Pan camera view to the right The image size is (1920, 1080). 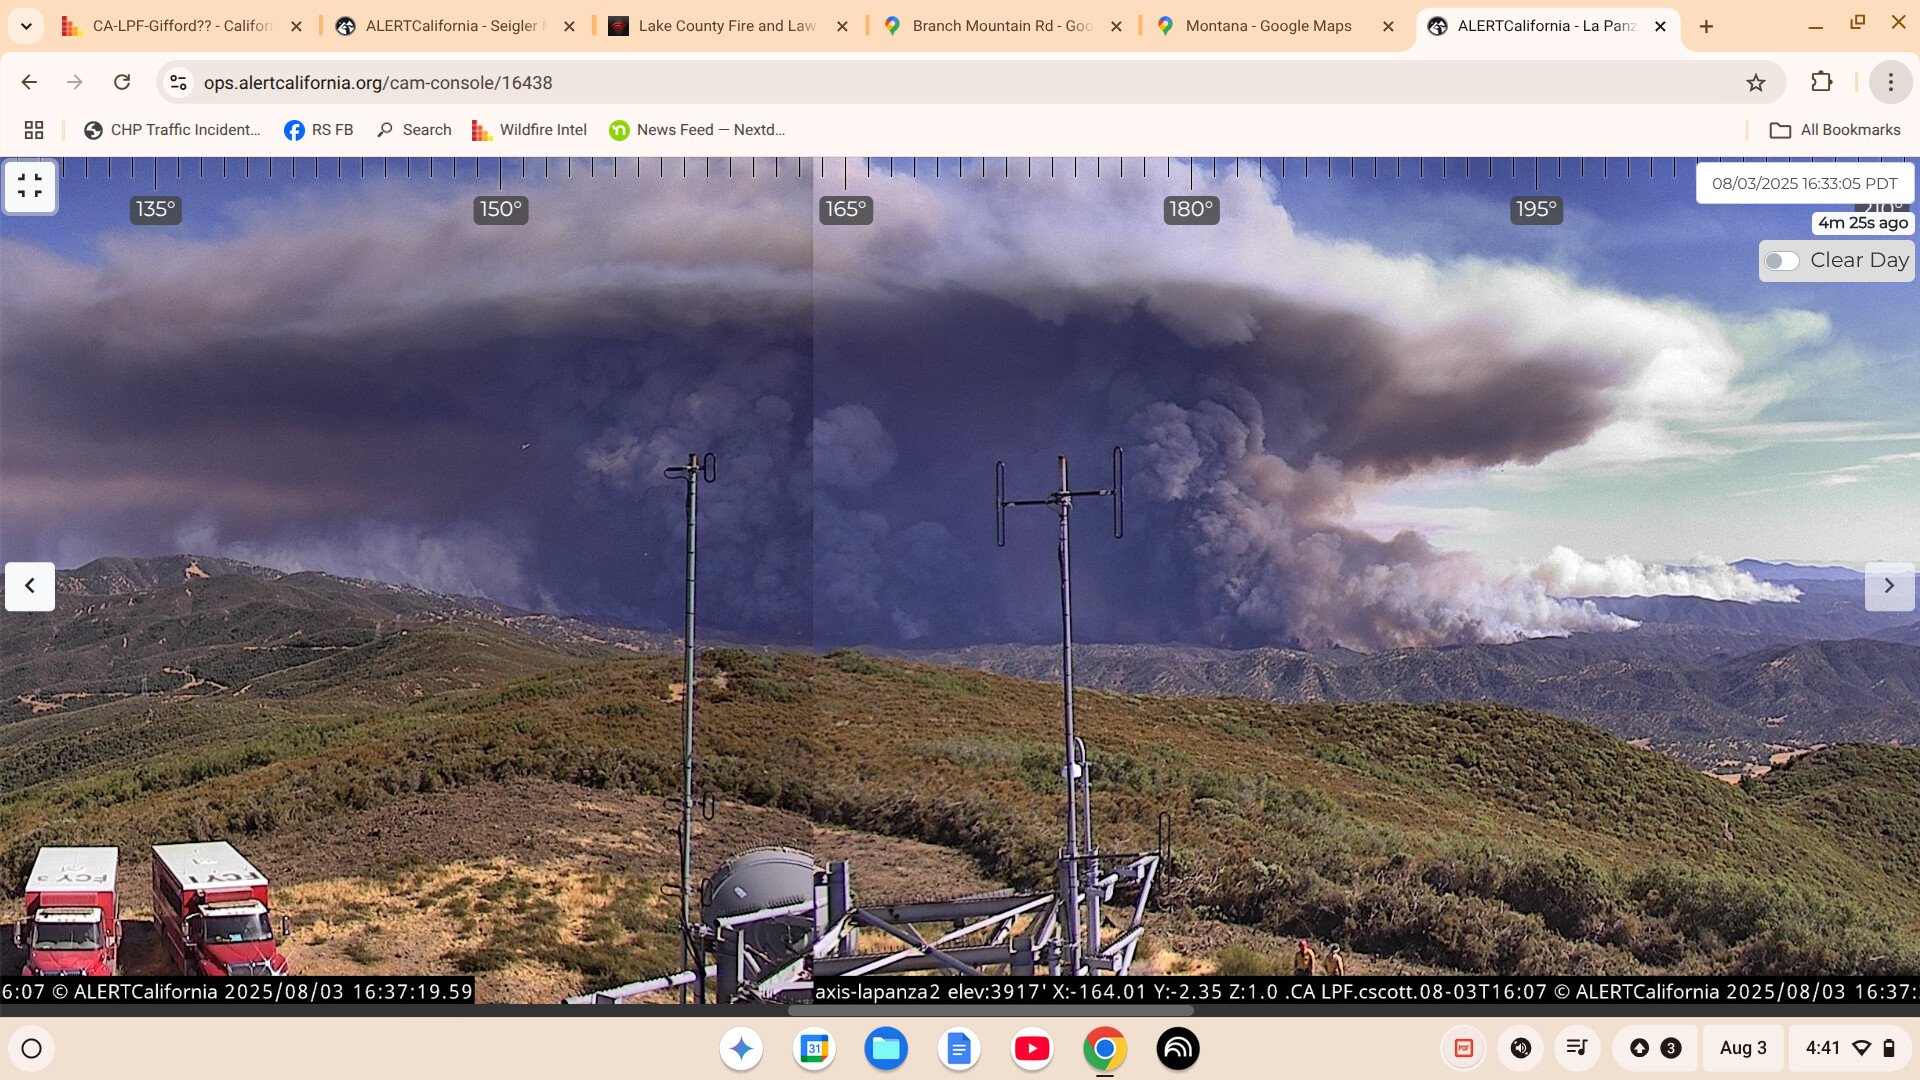[1888, 586]
